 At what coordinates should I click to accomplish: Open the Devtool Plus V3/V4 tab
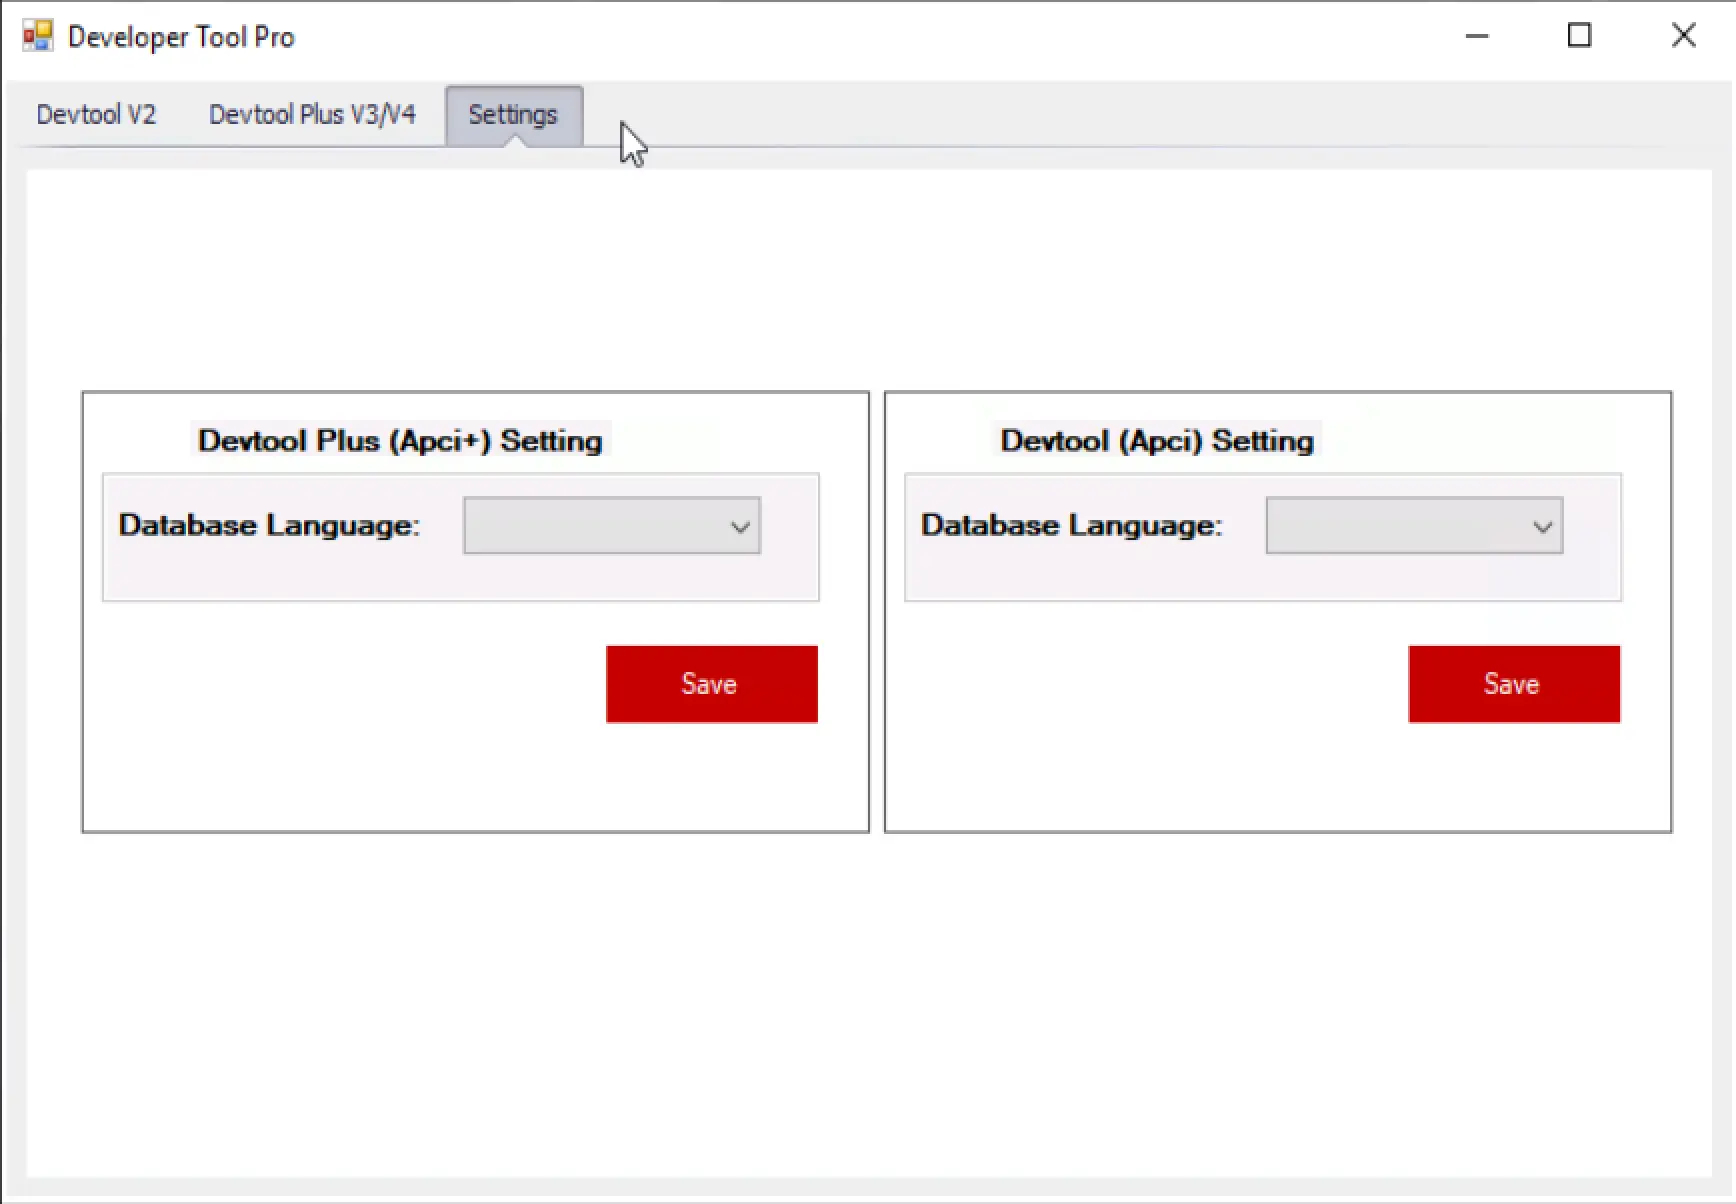pos(311,115)
